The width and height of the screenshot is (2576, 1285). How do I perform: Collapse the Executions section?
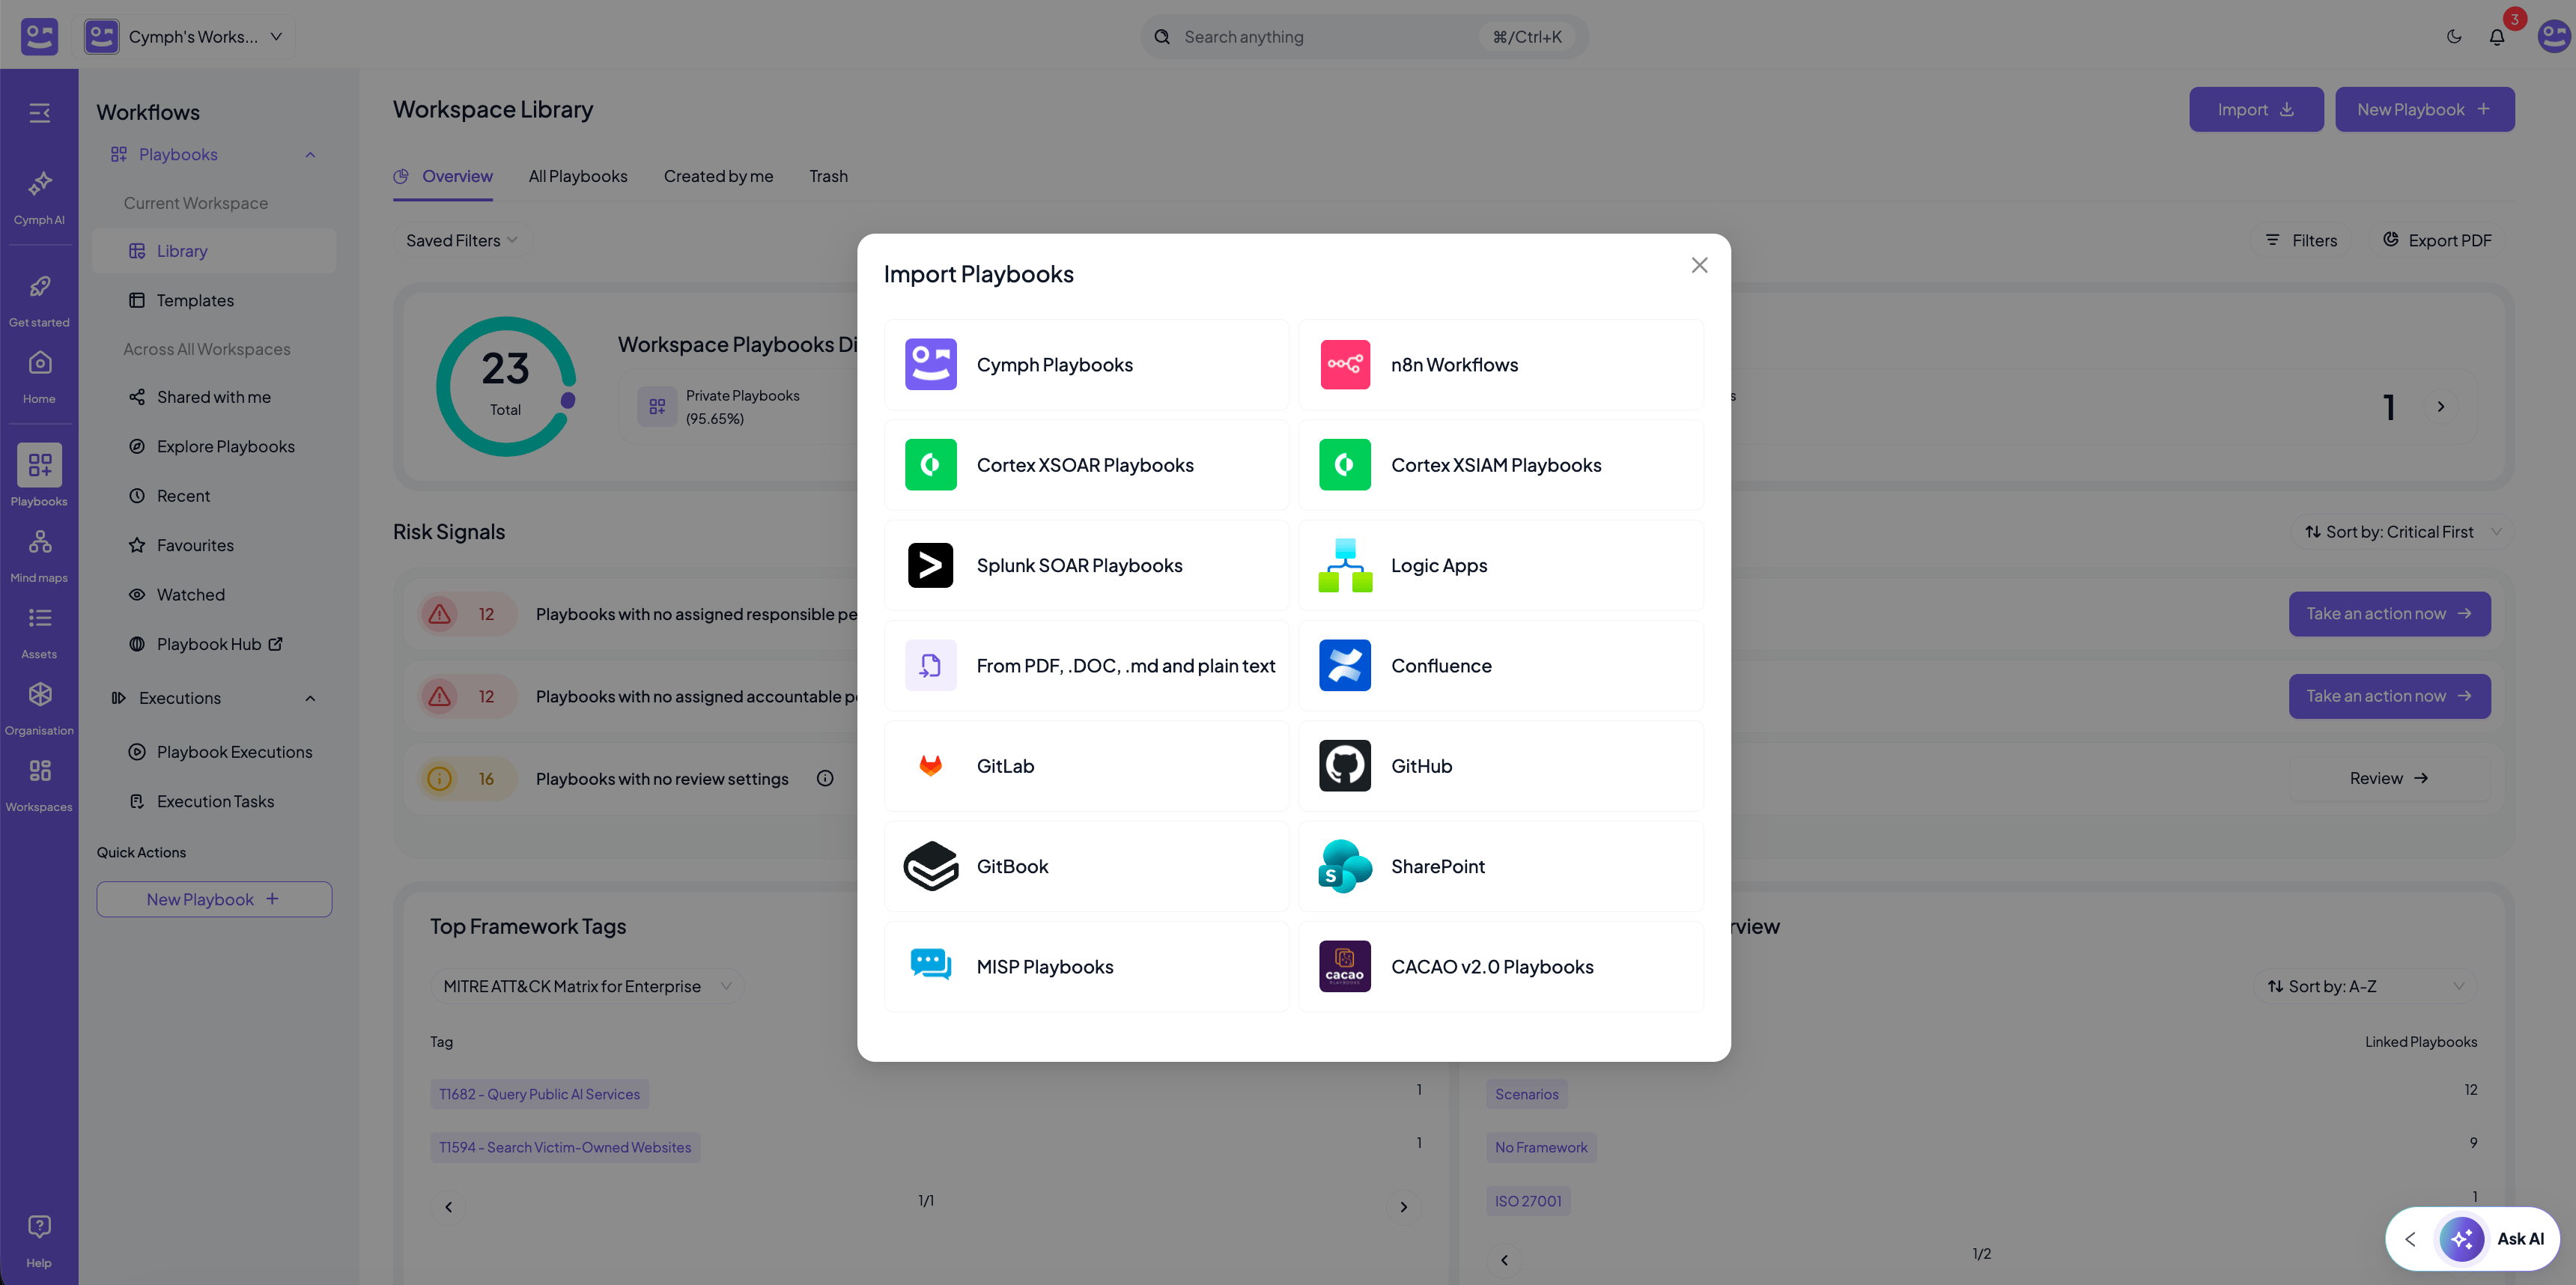(x=310, y=698)
